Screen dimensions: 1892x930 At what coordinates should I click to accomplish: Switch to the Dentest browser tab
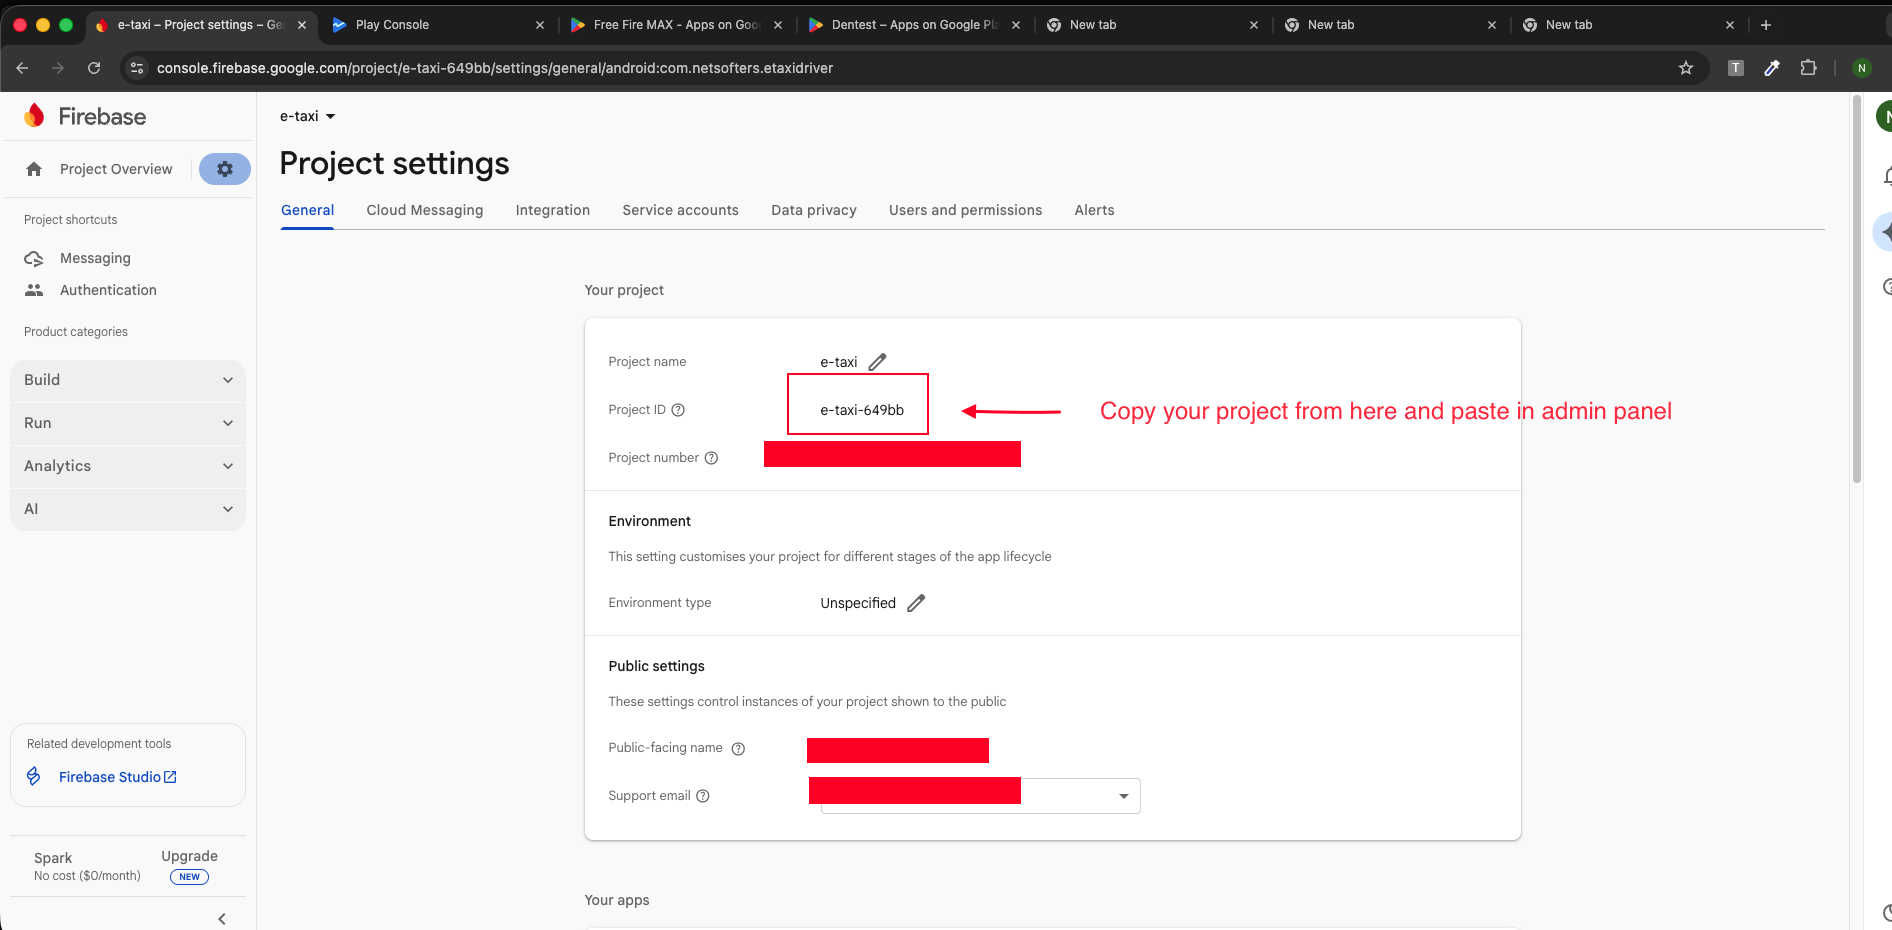click(914, 25)
